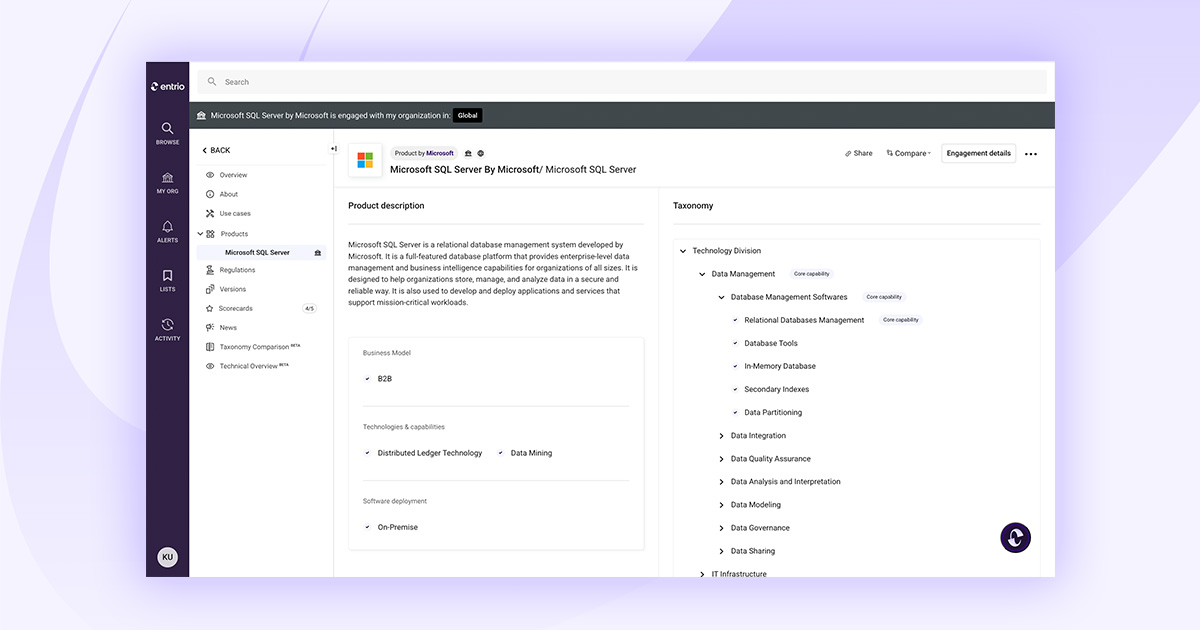Expand the Data Integration node
Screen dimensions: 1200x630
pyautogui.click(x=722, y=436)
